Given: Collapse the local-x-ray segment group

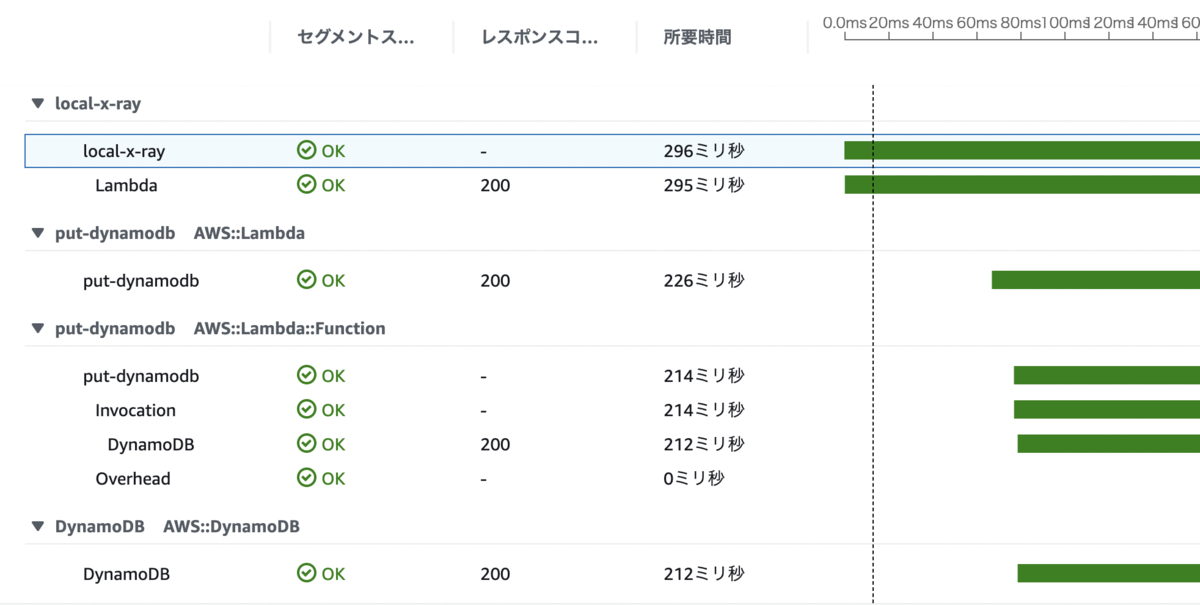Looking at the screenshot, I should [x=37, y=103].
